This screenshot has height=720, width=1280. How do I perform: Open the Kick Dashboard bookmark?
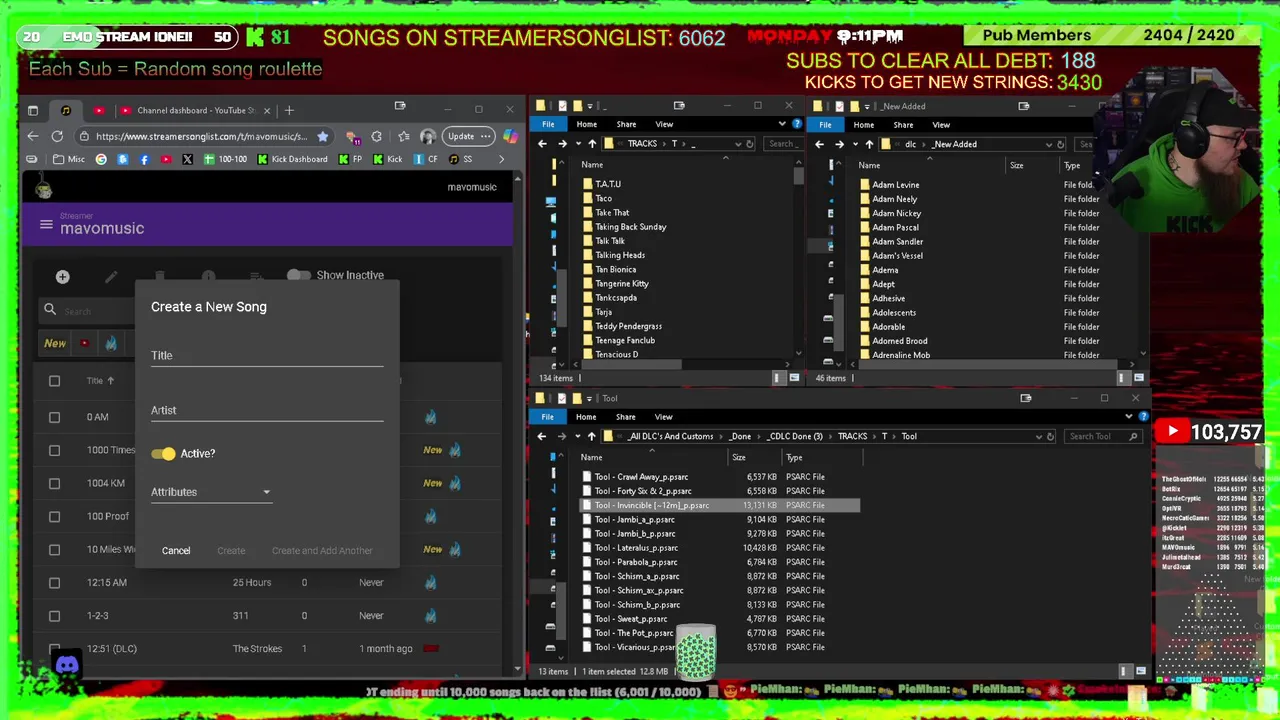tap(292, 159)
